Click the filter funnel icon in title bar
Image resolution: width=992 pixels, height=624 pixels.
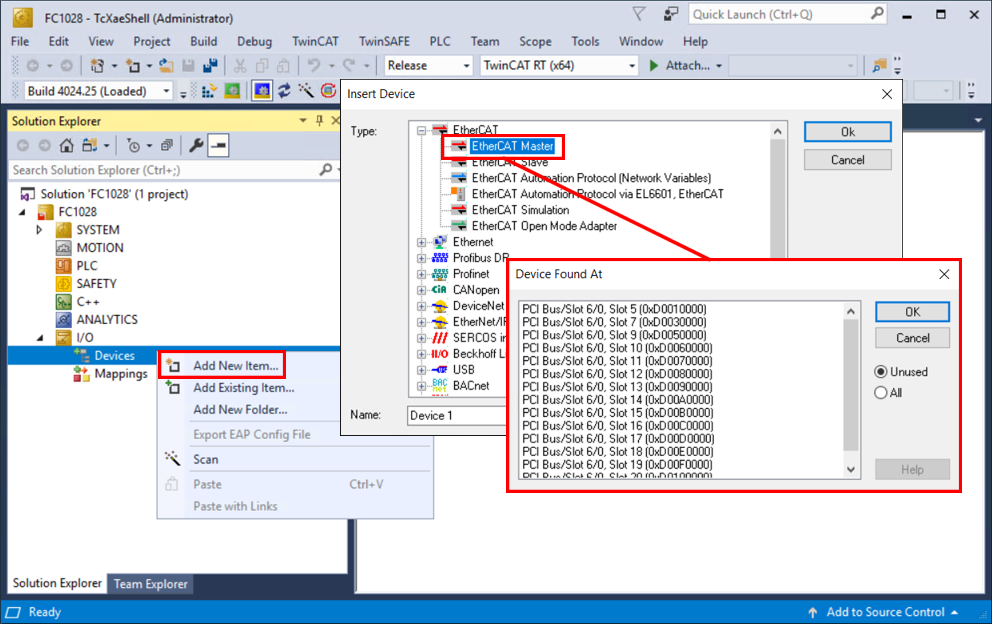tap(639, 14)
